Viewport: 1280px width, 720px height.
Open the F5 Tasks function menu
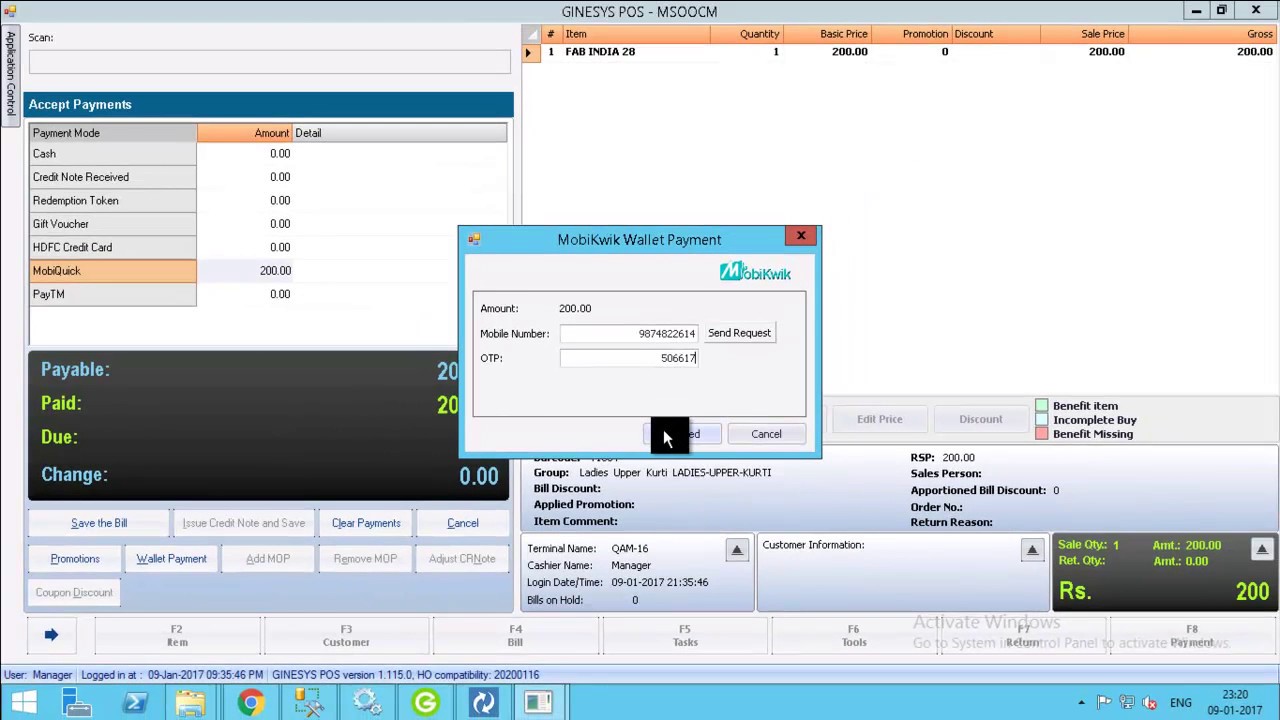pos(685,635)
